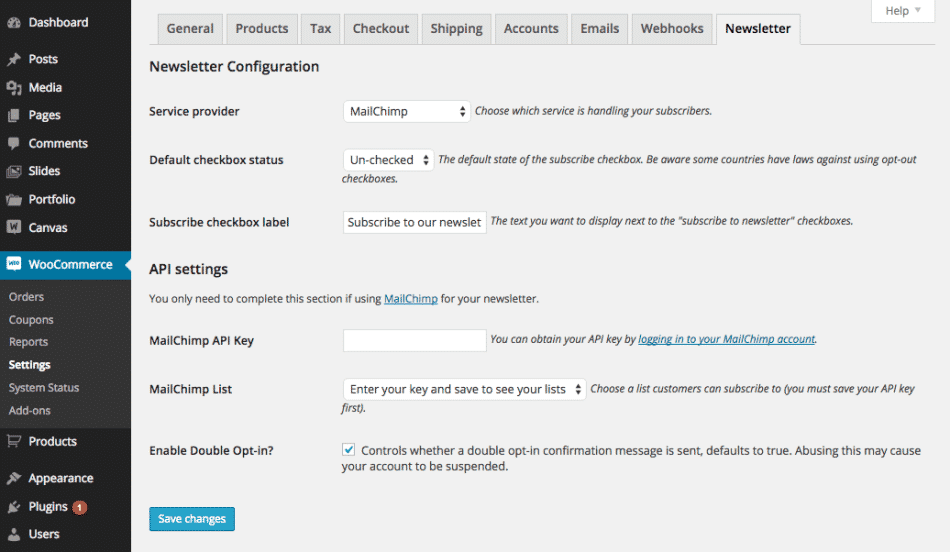Follow the logging in to your MailChimp account link

[726, 339]
